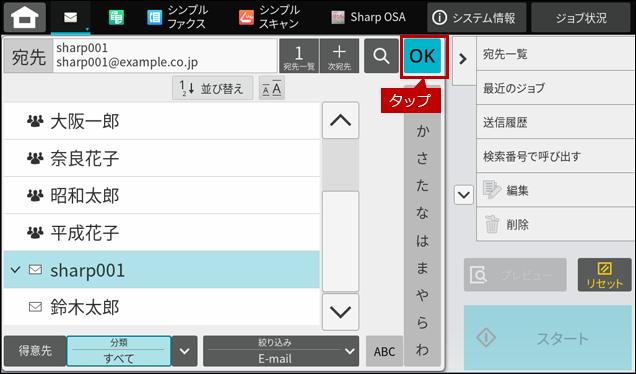Image resolution: width=636 pixels, height=374 pixels.
Task: Expand 分類 dropdown arrow
Action: (185, 351)
